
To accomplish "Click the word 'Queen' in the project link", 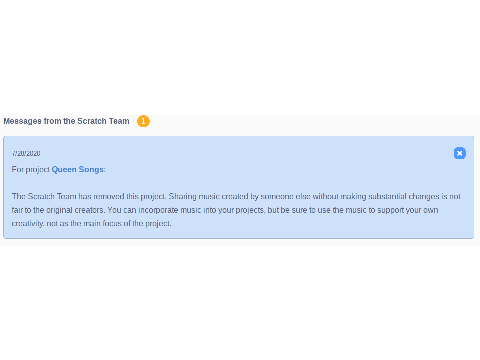I will point(64,169).
